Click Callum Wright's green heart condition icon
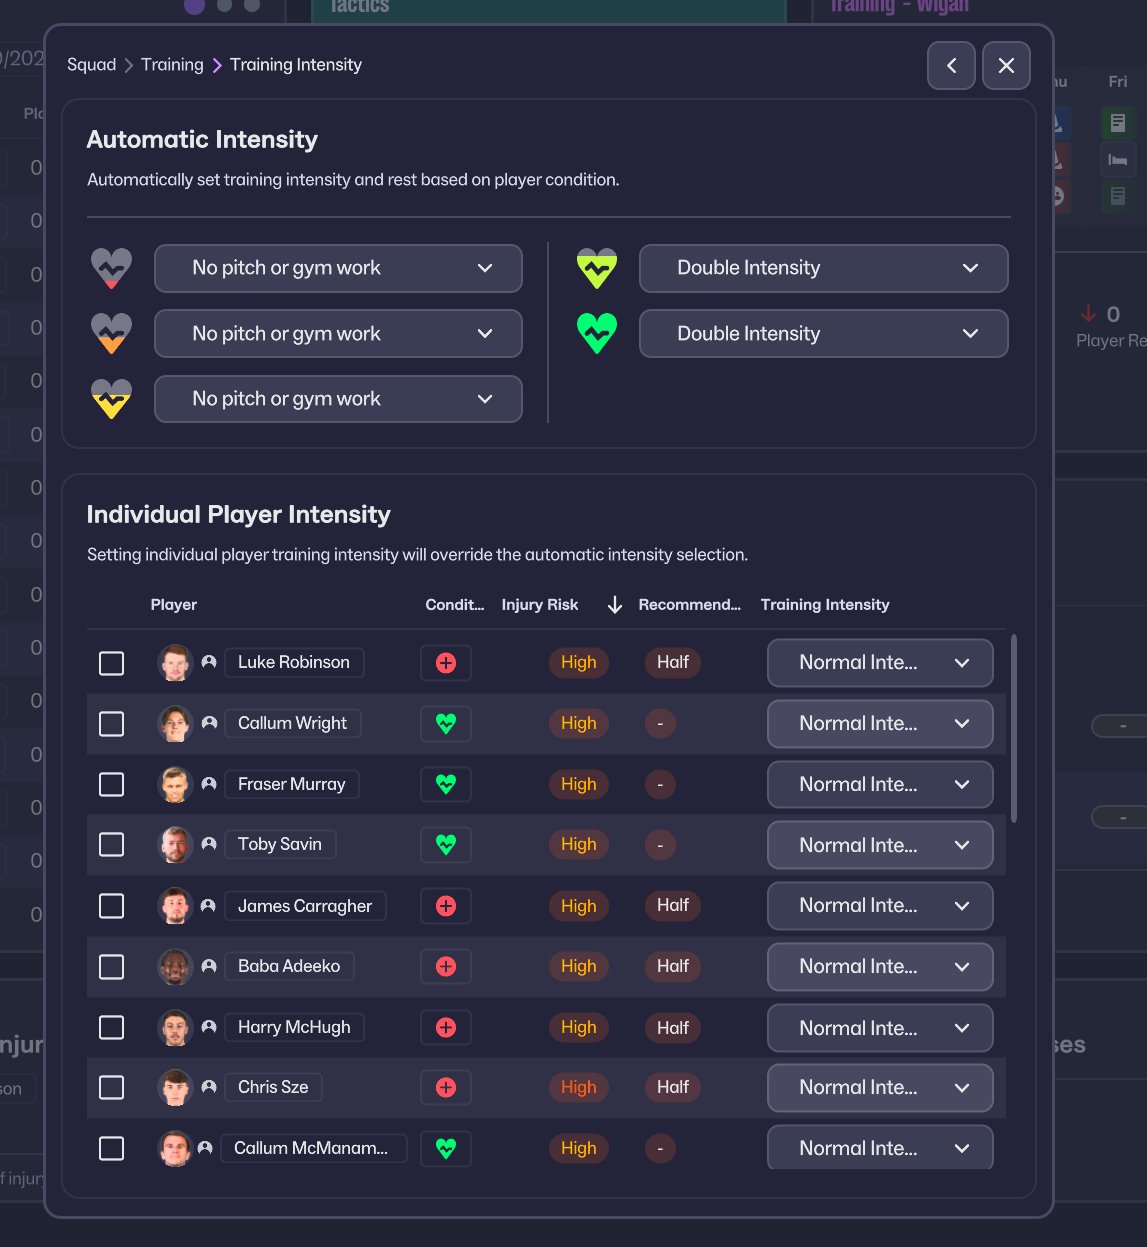 pyautogui.click(x=446, y=724)
